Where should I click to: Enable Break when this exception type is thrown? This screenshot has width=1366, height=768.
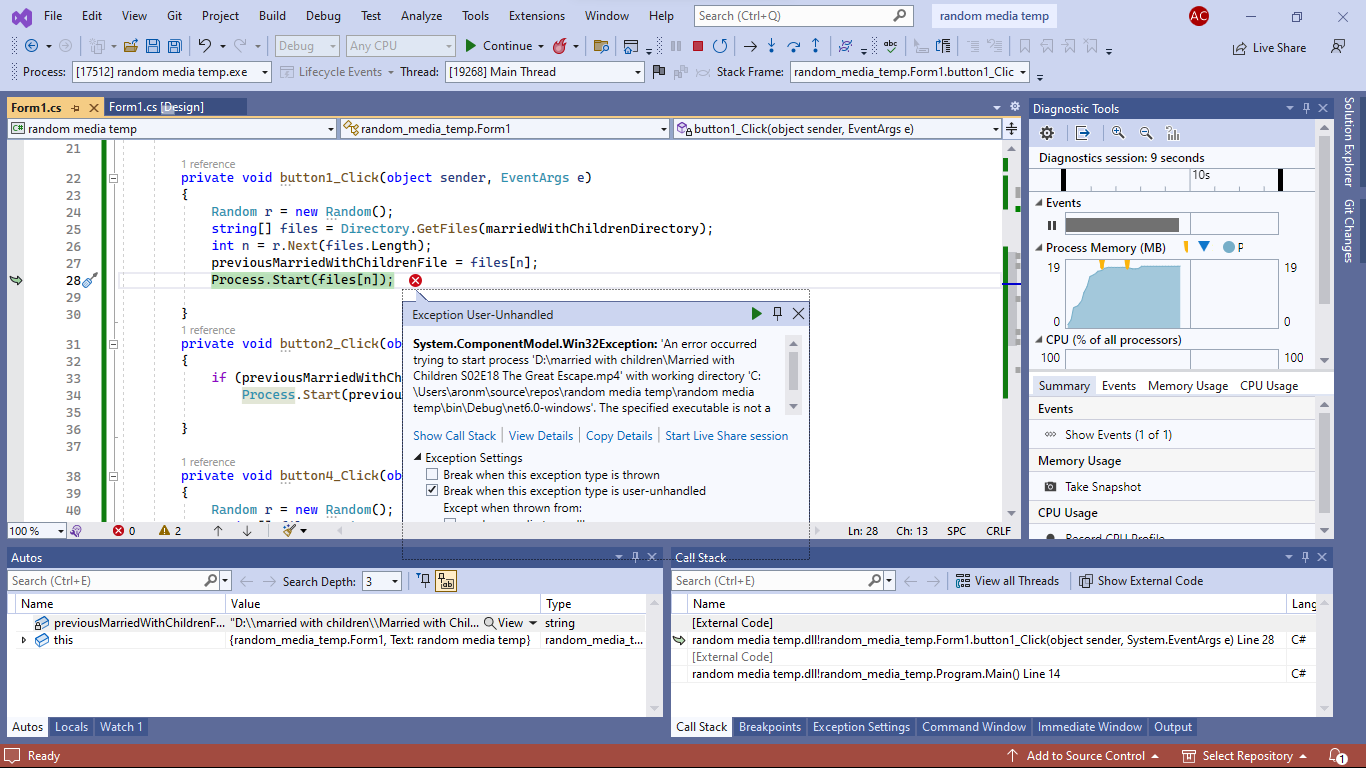click(x=432, y=475)
